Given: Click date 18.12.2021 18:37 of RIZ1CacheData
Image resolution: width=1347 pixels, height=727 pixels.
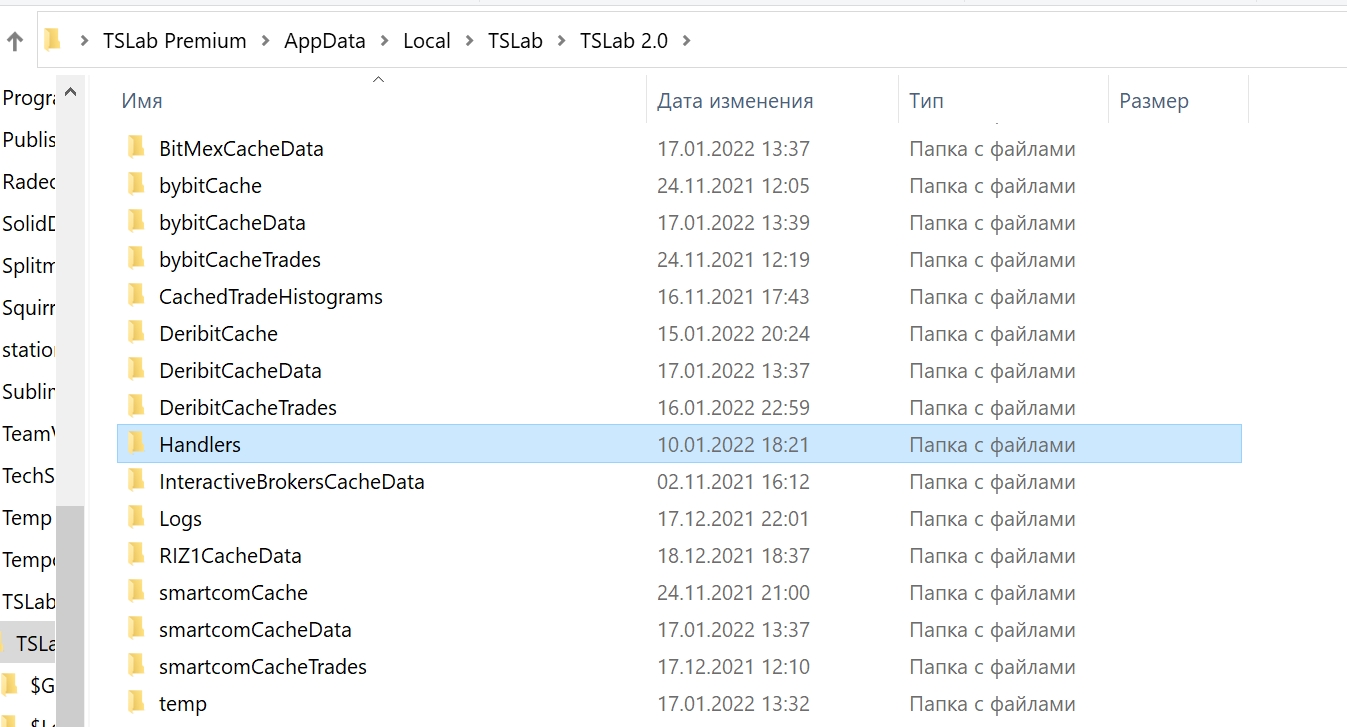Looking at the screenshot, I should (x=733, y=556).
